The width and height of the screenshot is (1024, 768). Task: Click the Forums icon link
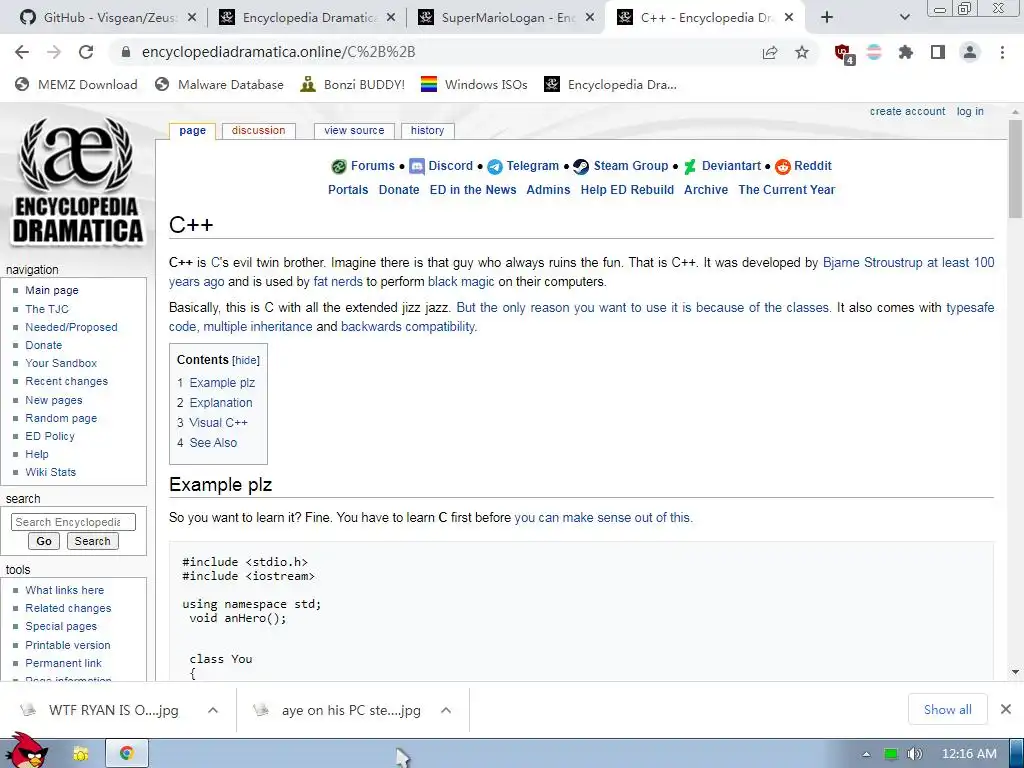pos(338,167)
